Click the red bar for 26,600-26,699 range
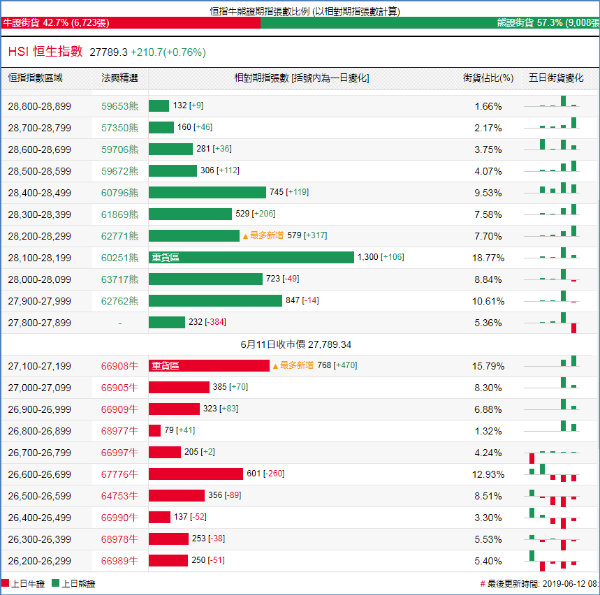The image size is (600, 595). click(x=196, y=474)
